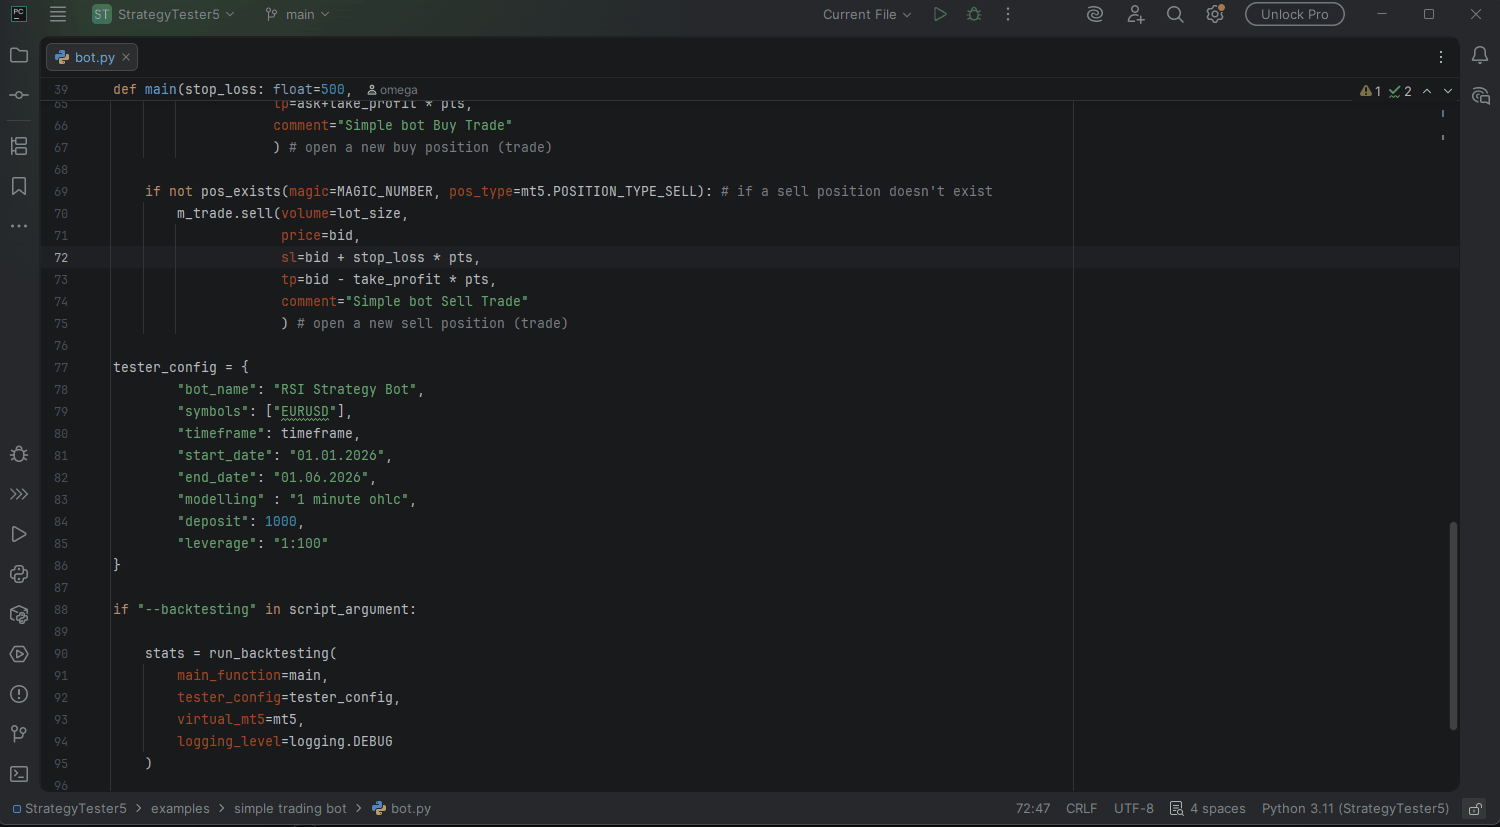1500x827 pixels.
Task: Toggle read-only lock in status bar
Action: point(1474,808)
